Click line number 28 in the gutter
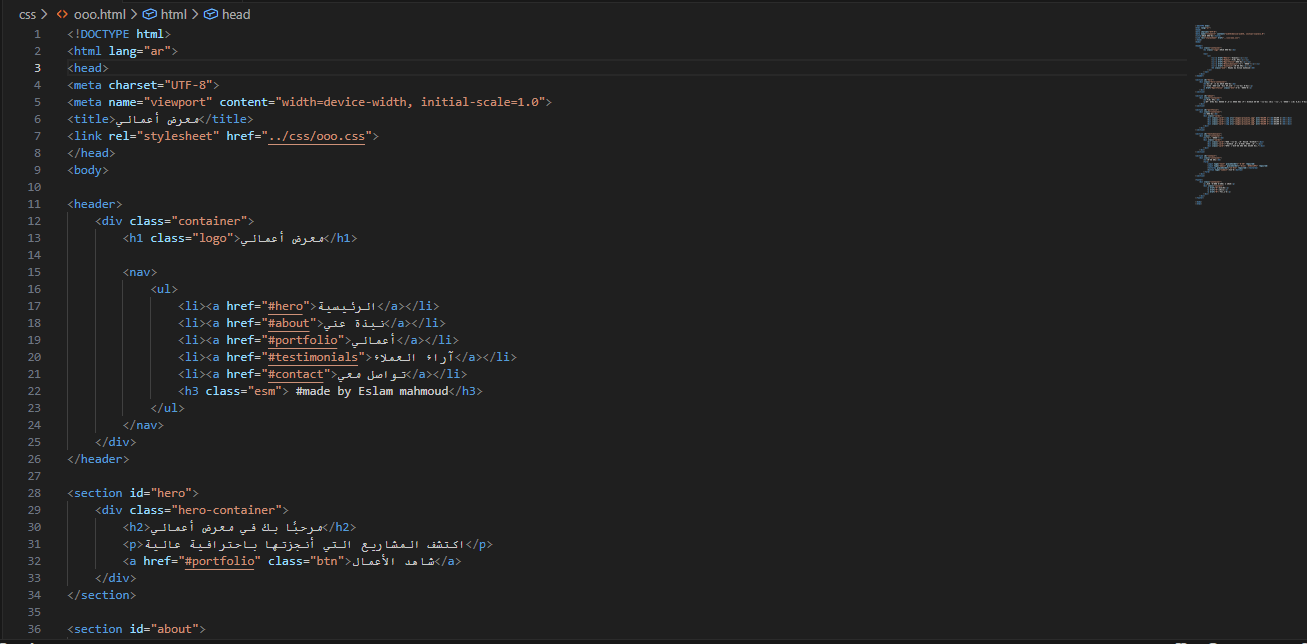Image resolution: width=1307 pixels, height=644 pixels. (x=34, y=492)
